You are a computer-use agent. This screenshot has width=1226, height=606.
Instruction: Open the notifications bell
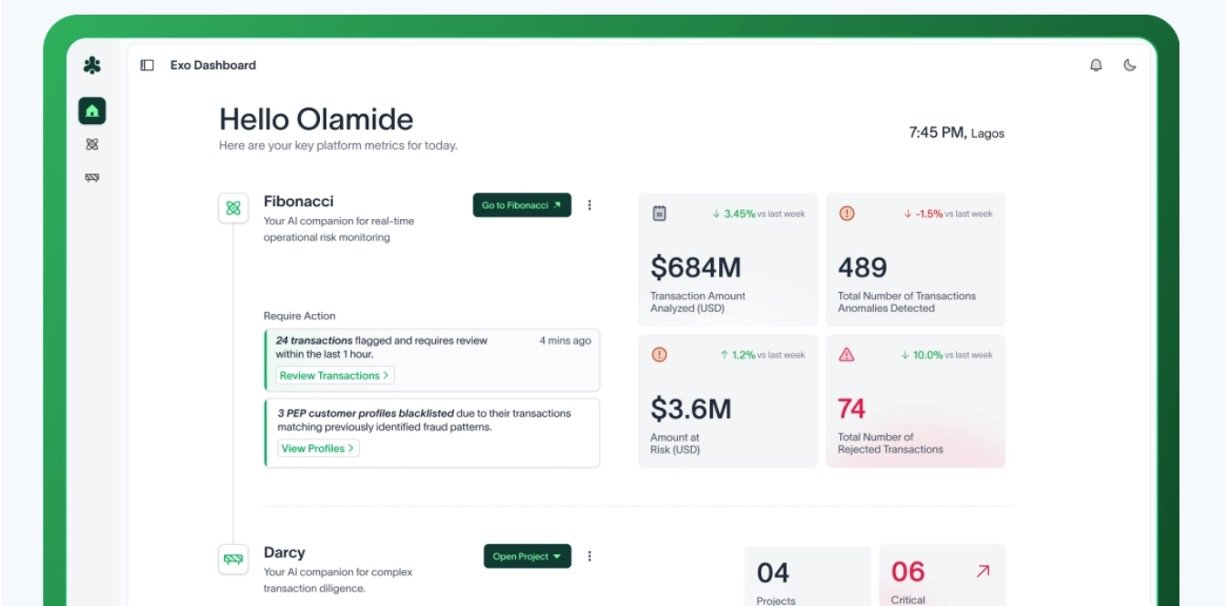1096,65
